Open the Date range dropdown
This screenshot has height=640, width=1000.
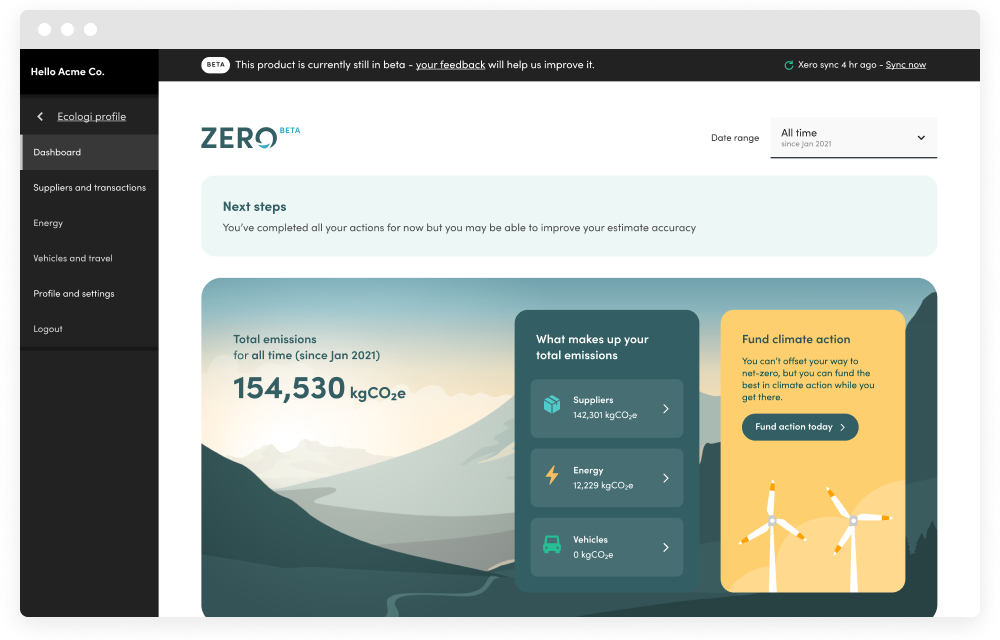pos(853,138)
